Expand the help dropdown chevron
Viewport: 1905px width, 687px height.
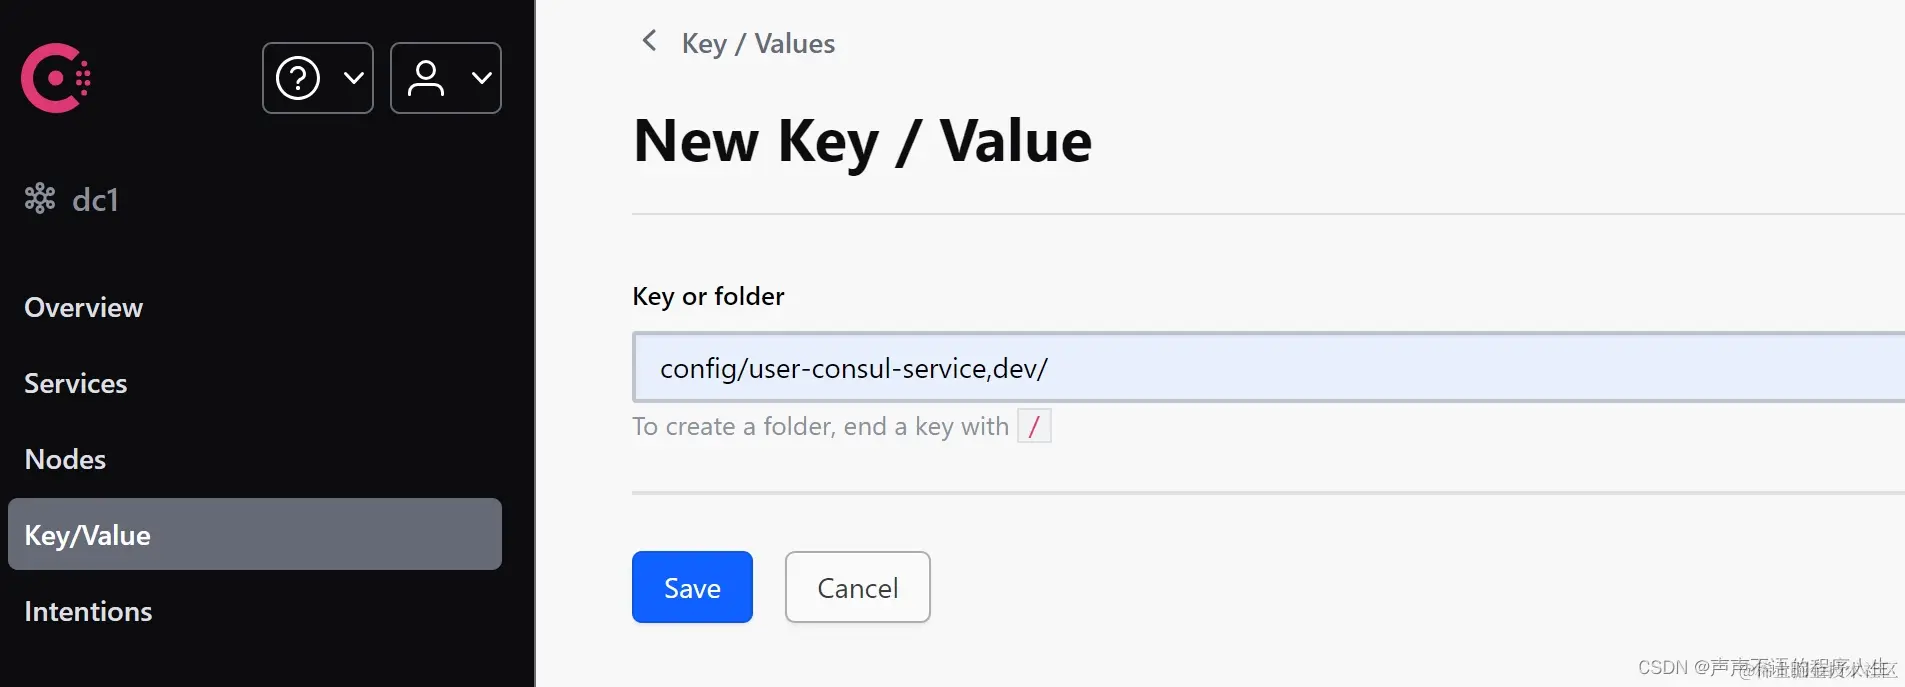[x=353, y=77]
